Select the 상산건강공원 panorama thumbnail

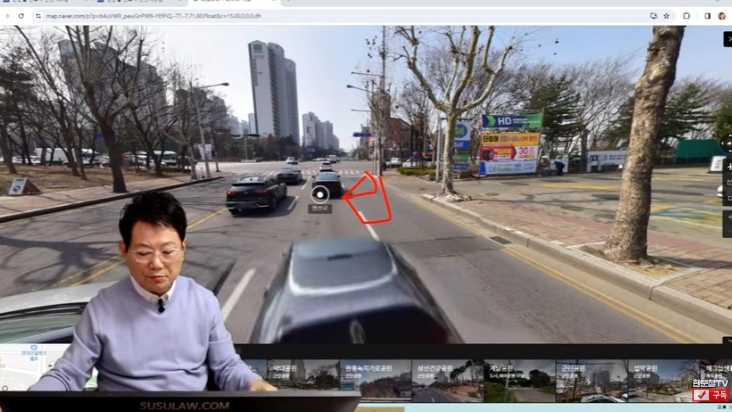click(447, 380)
